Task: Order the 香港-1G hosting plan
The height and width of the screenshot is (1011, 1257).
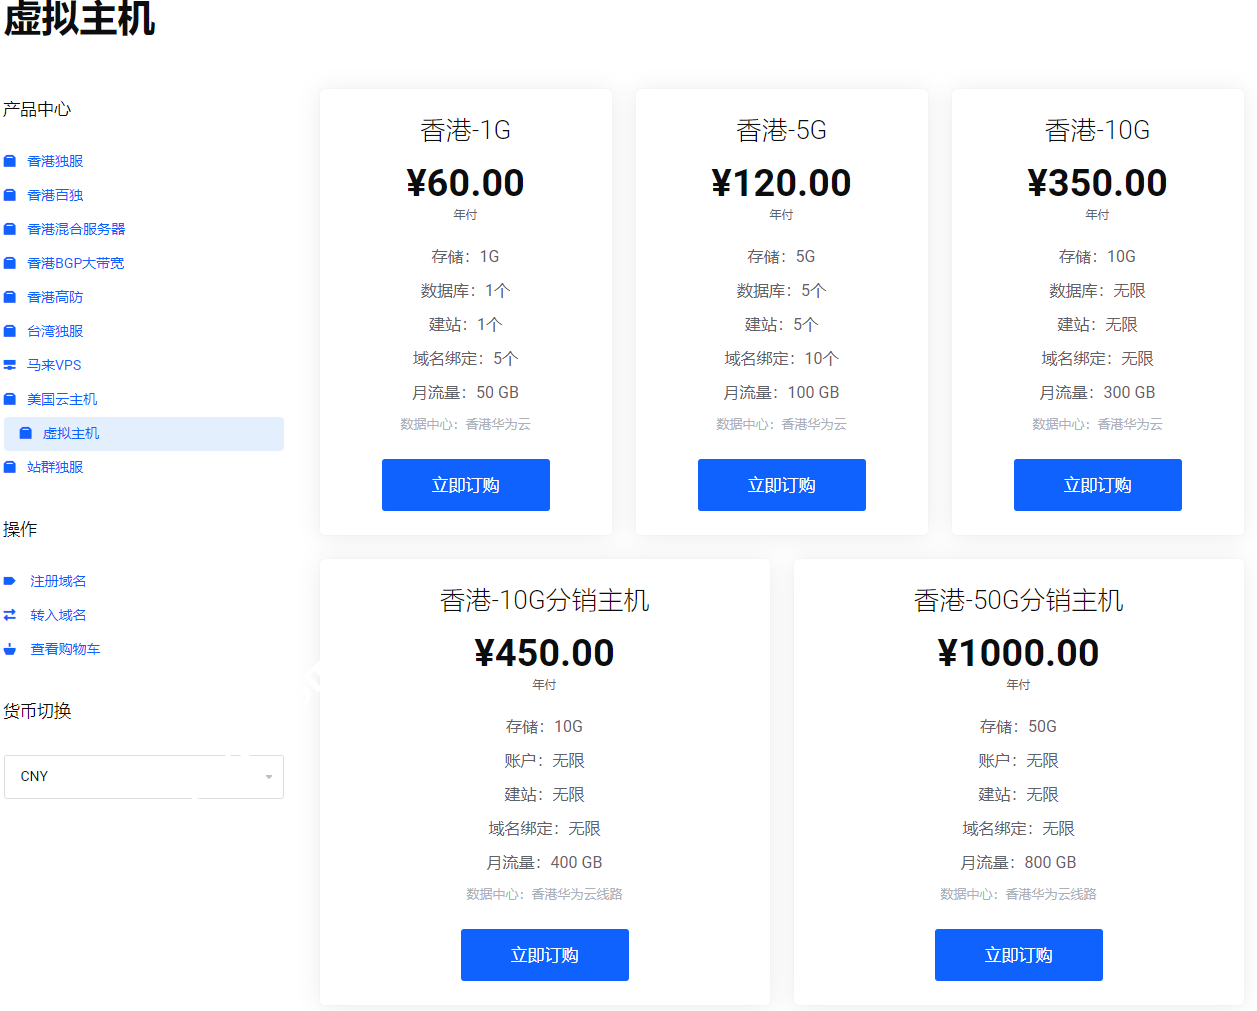Action: coord(465,485)
